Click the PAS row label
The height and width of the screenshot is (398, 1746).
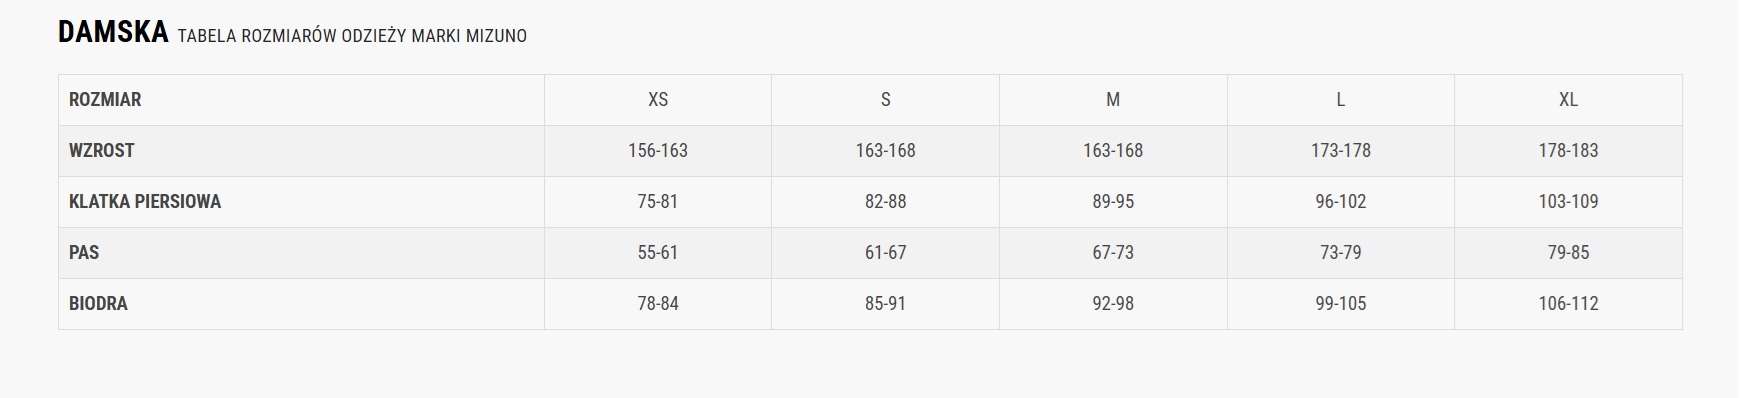coord(84,253)
